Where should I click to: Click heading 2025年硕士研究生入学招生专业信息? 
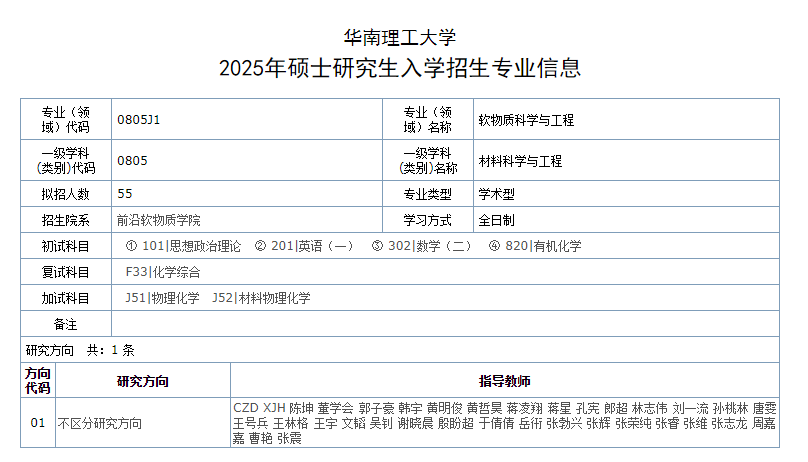pyautogui.click(x=400, y=68)
